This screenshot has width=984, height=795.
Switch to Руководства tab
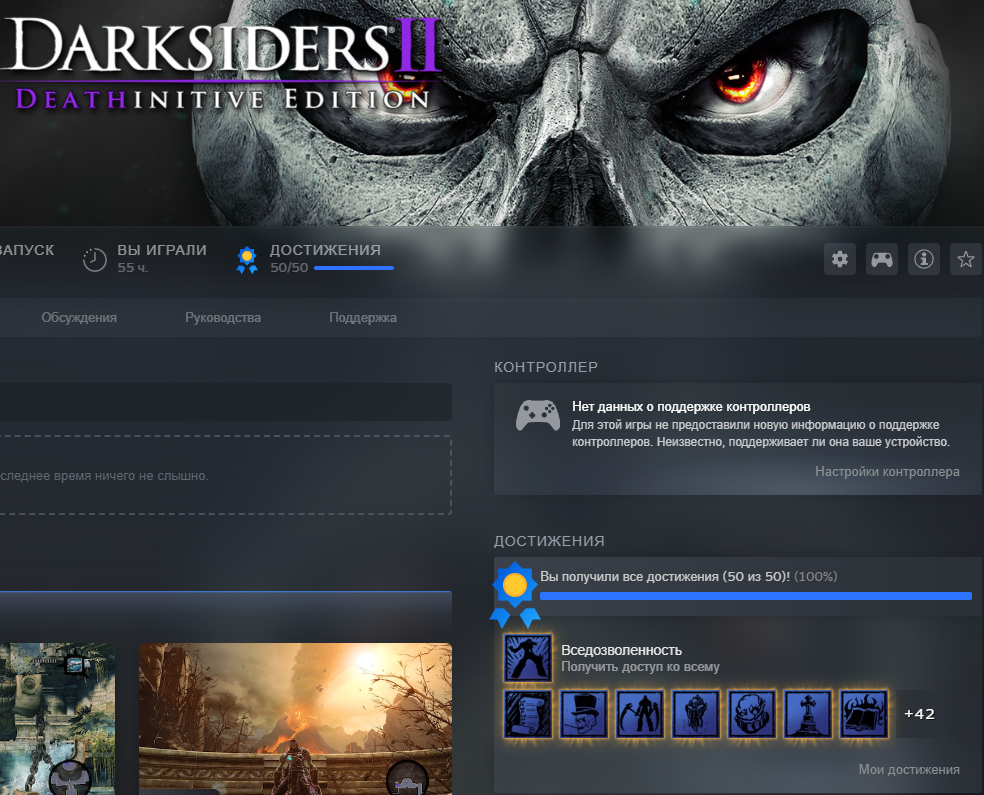223,317
